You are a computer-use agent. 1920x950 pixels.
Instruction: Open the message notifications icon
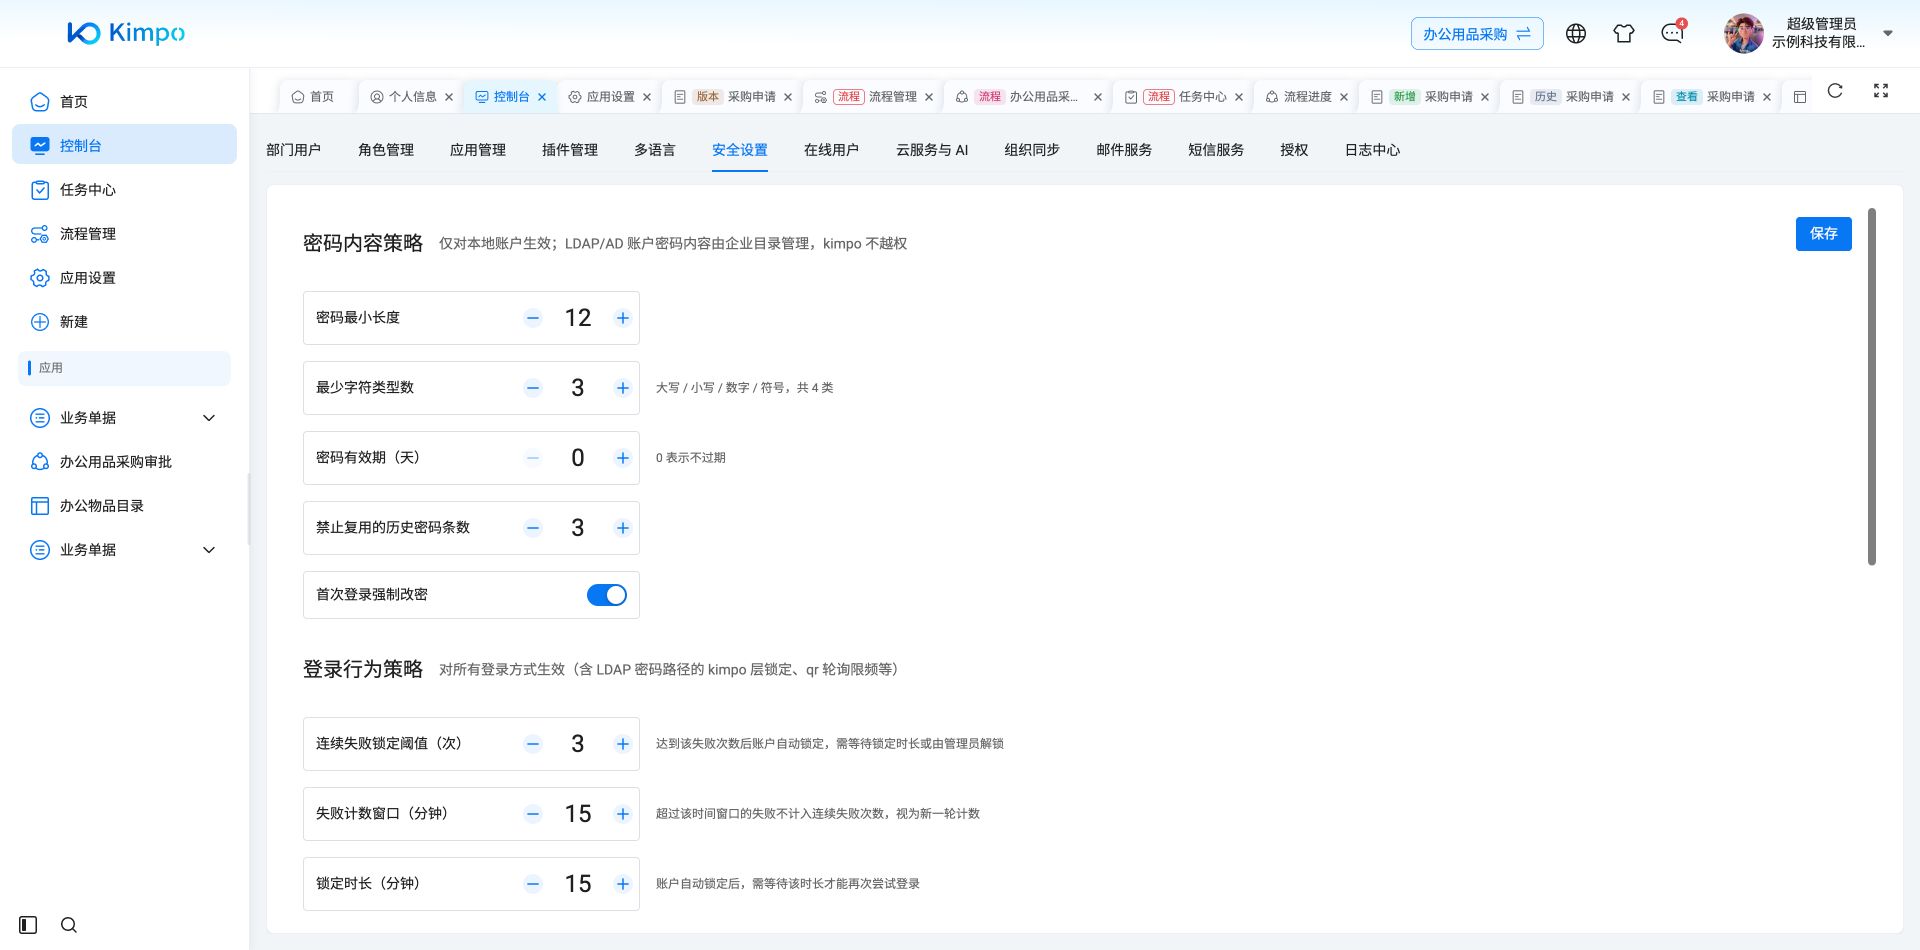coord(1672,33)
